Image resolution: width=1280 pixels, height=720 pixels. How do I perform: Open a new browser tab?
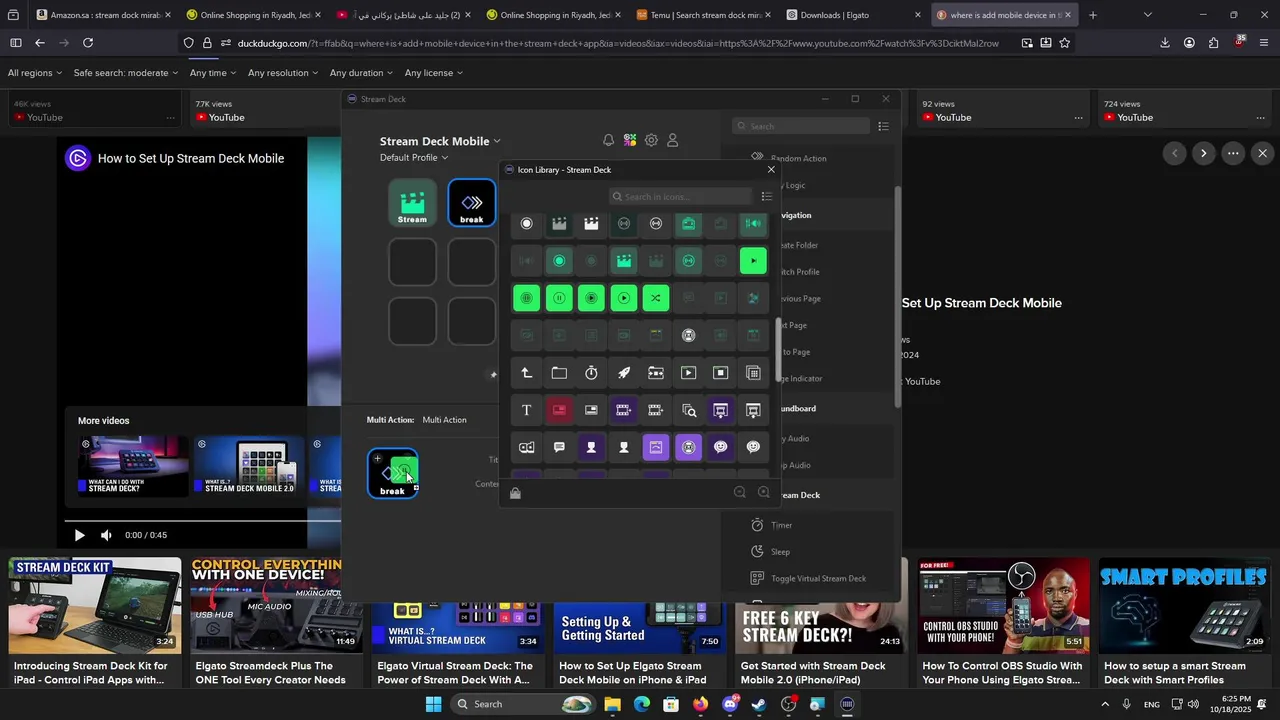[1092, 15]
